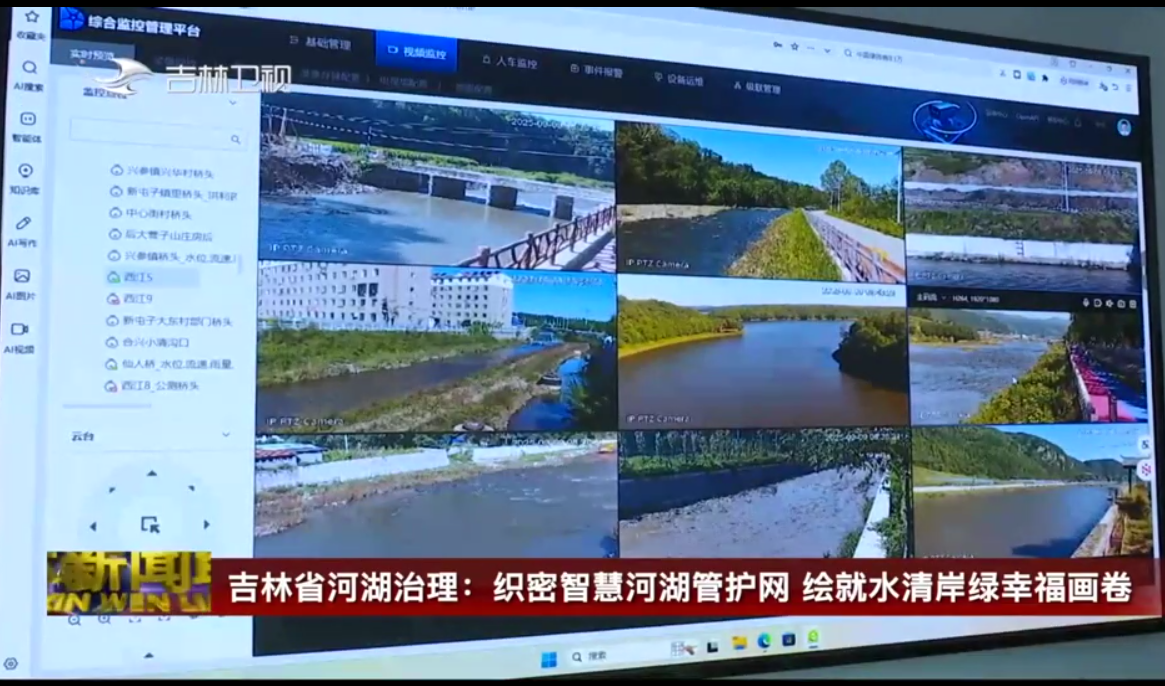Collapse the monitoring list chevron
The image size is (1165, 686).
[x=233, y=103]
